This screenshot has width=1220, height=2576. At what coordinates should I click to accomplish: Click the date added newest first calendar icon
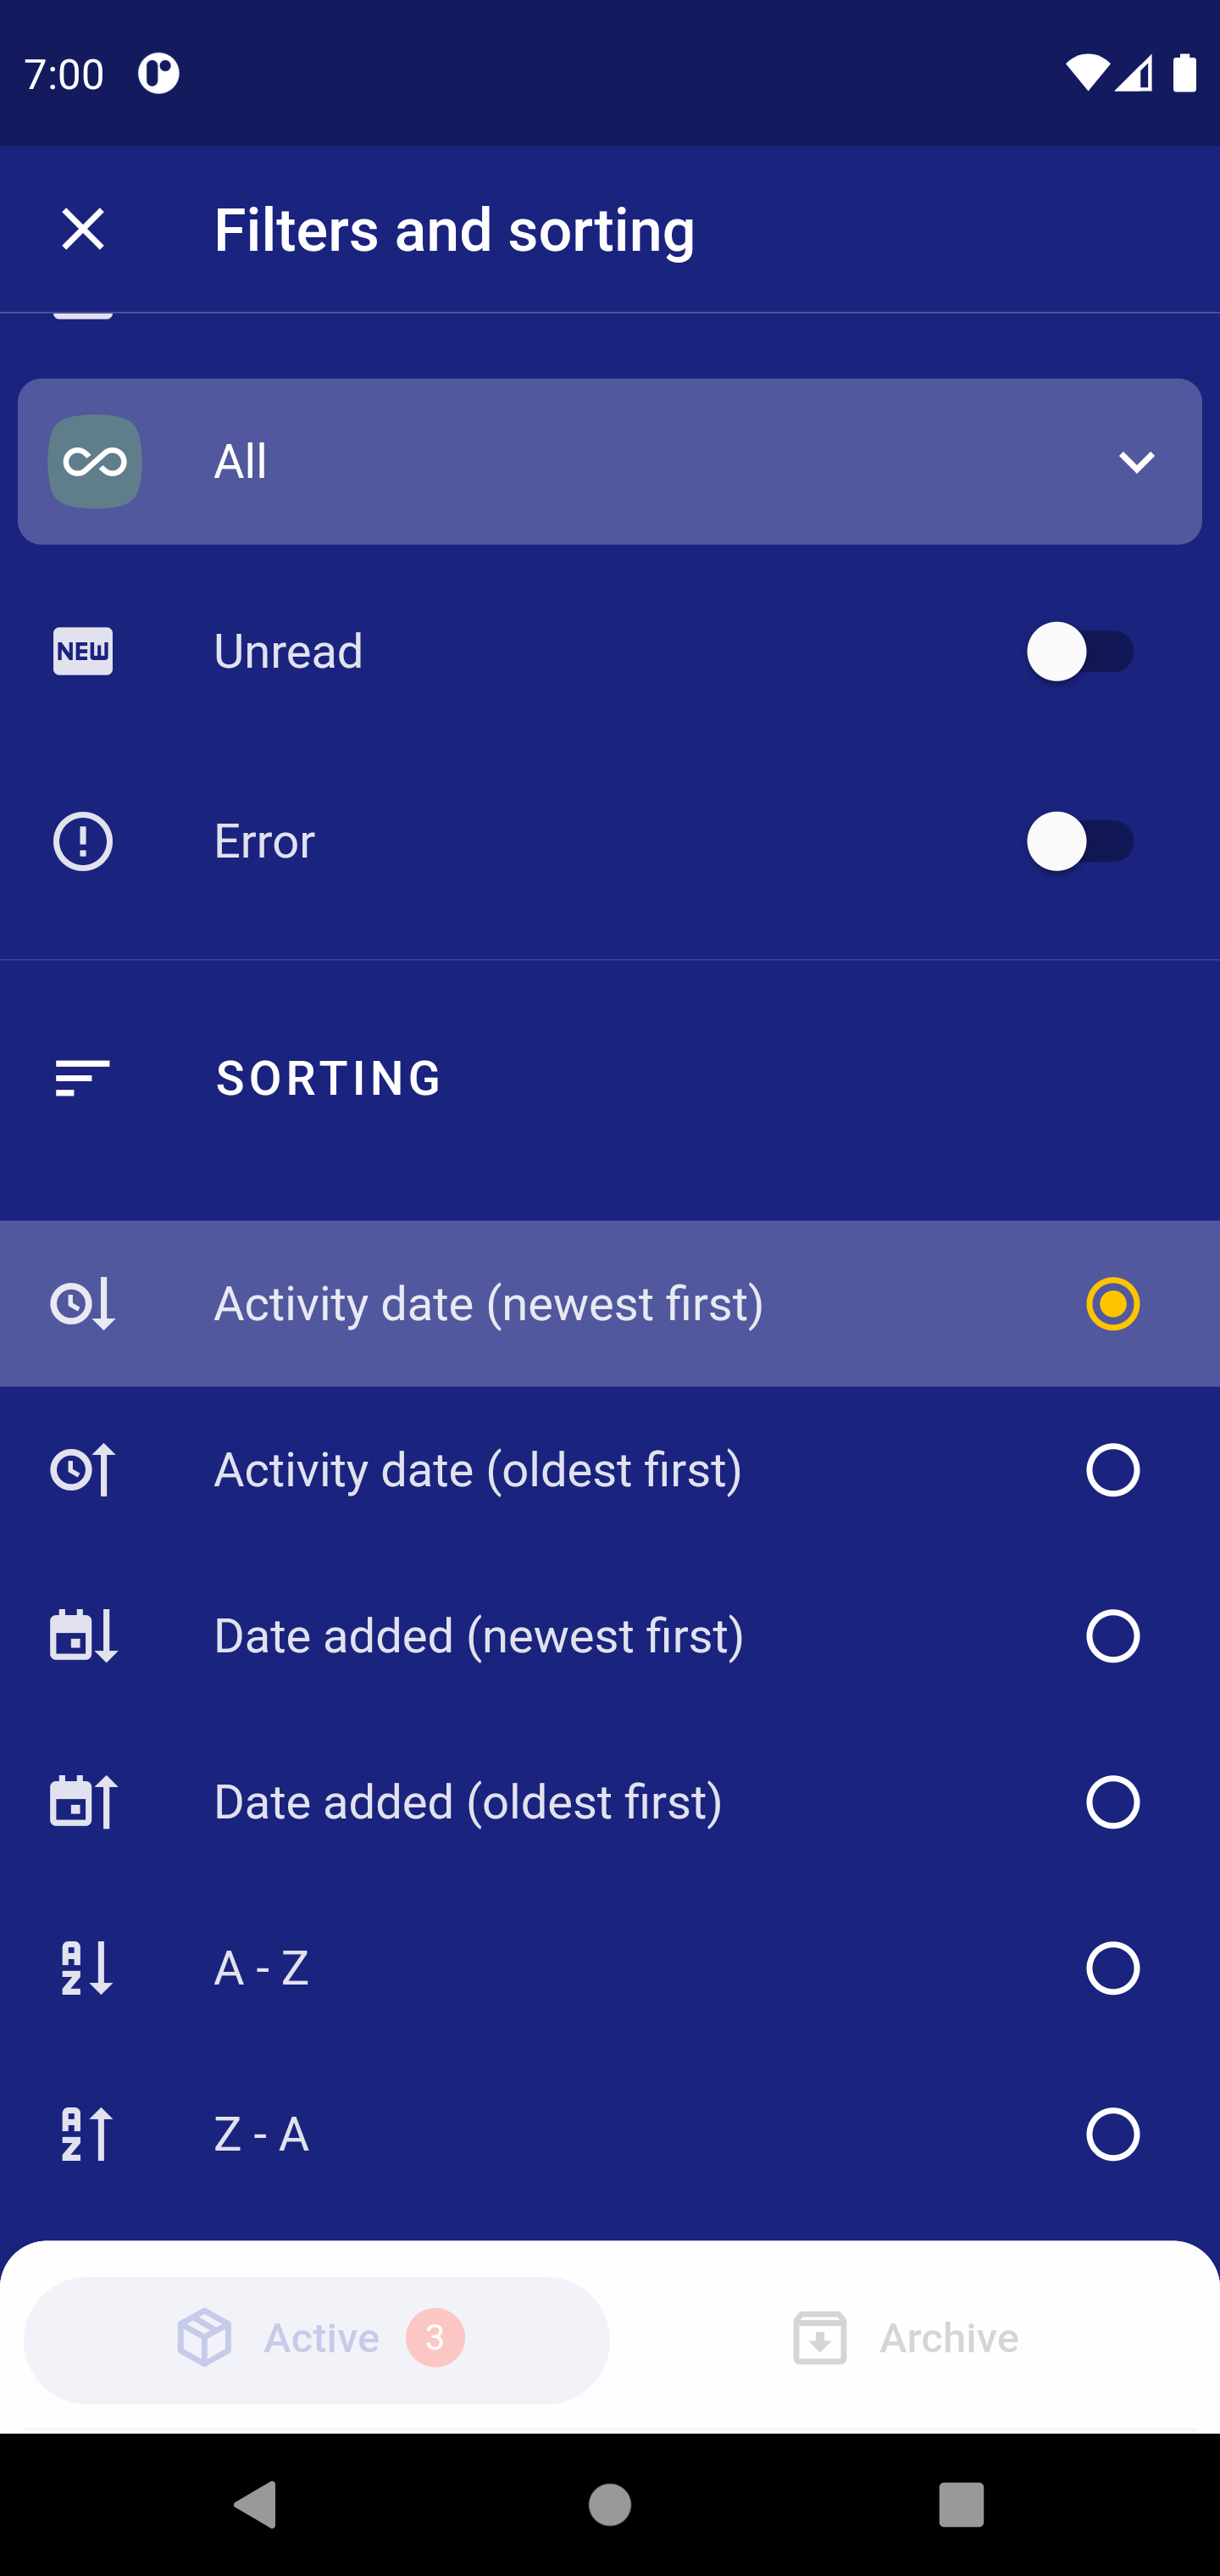[83, 1636]
